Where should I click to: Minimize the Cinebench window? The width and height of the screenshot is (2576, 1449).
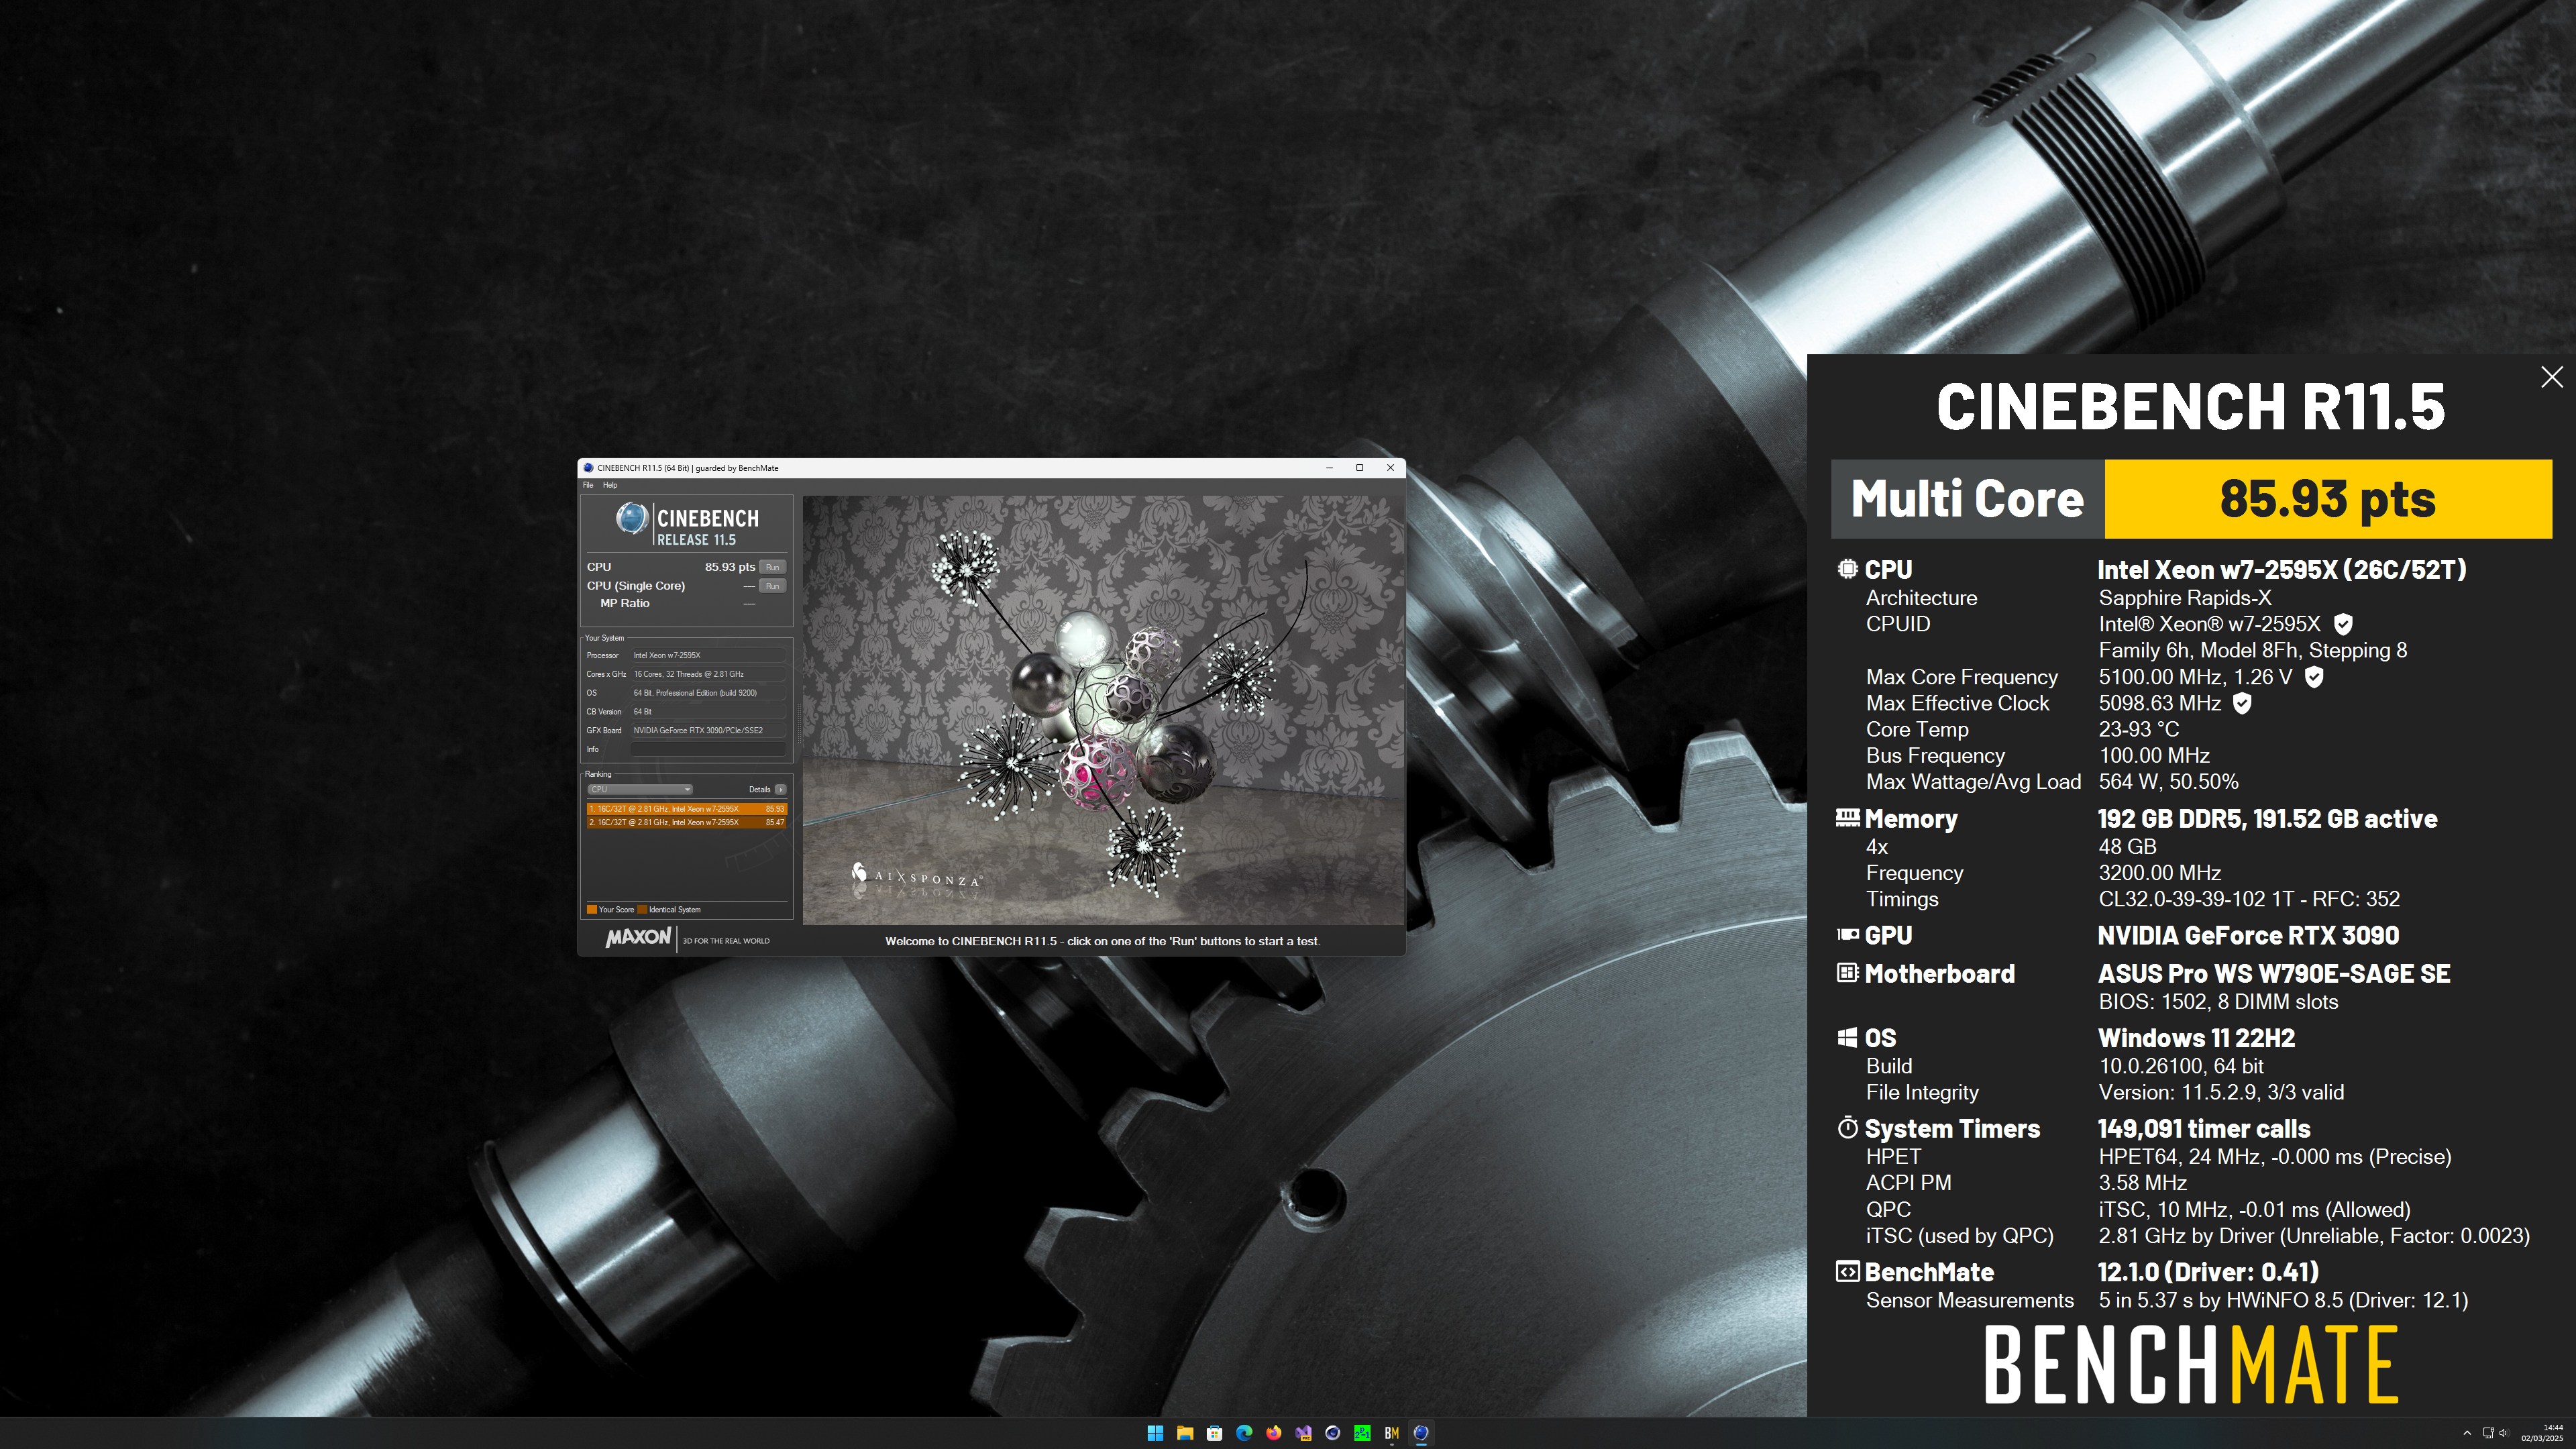[1329, 468]
